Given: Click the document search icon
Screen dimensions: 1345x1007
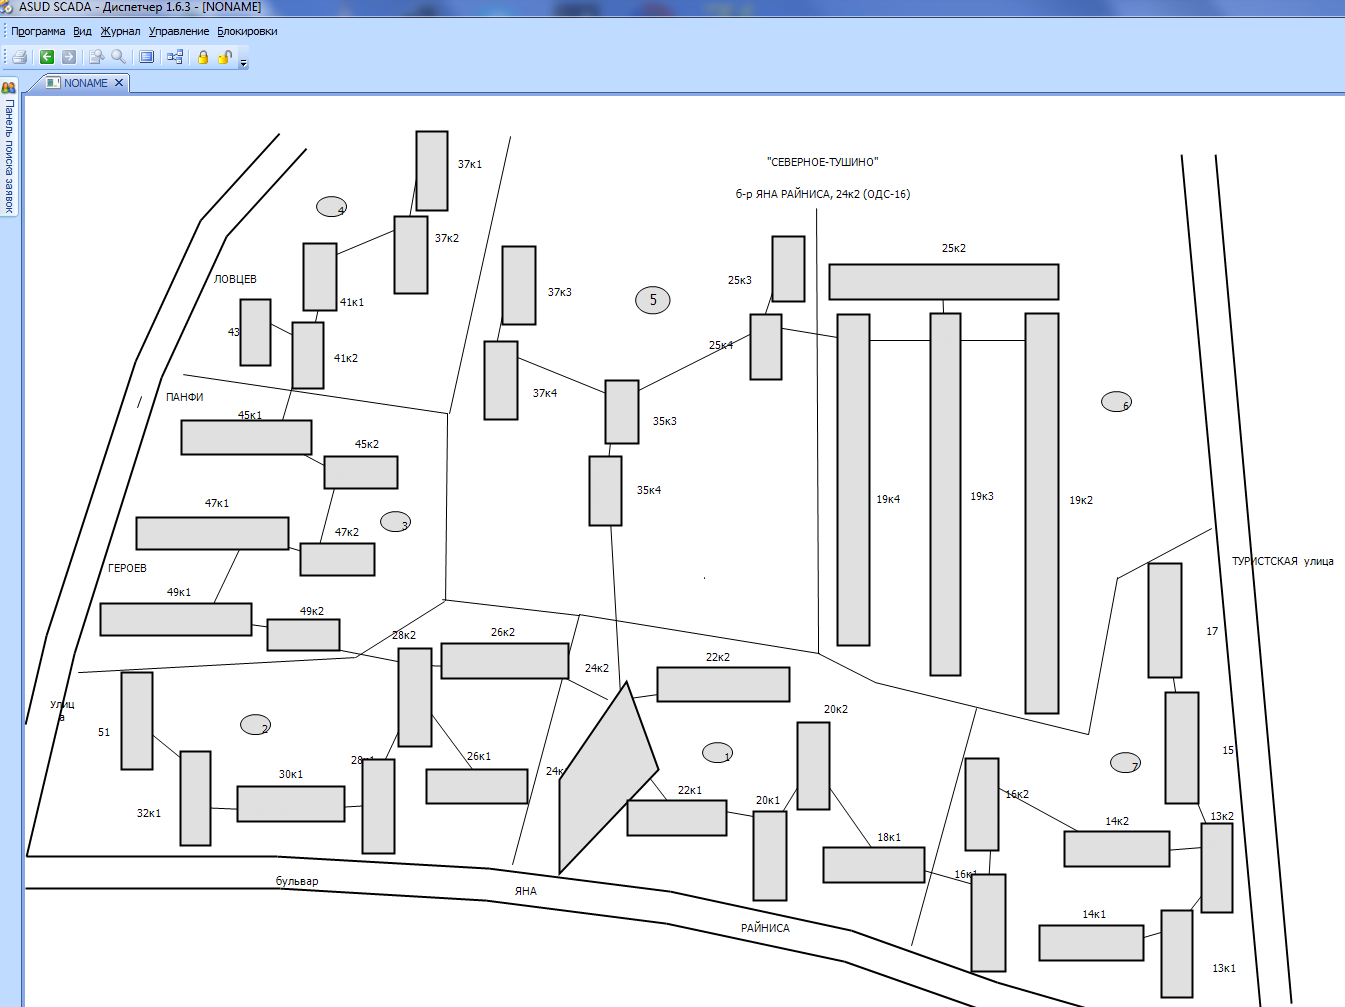Looking at the screenshot, I should [96, 57].
